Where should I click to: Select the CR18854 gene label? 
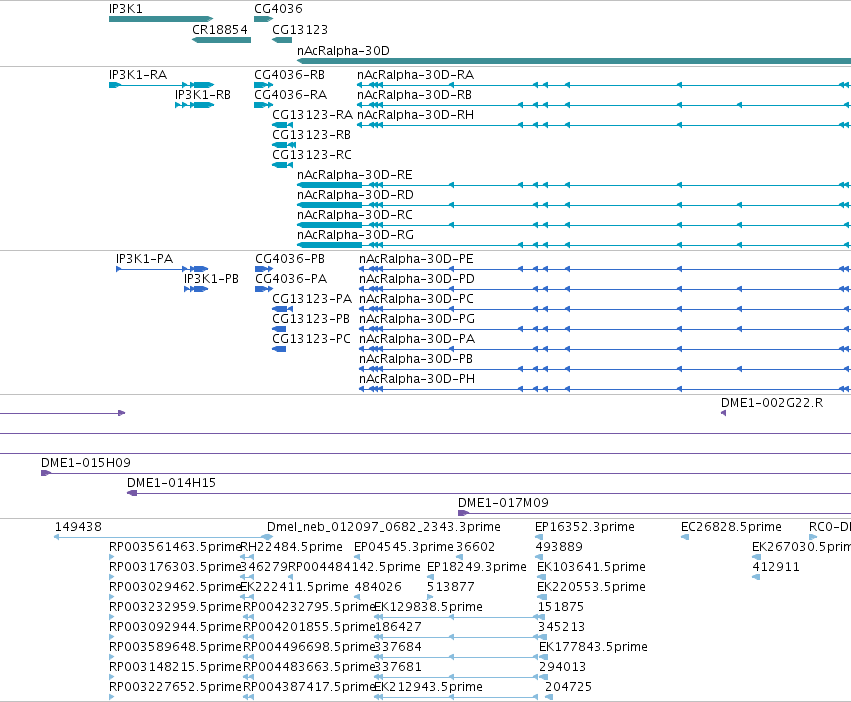pyautogui.click(x=220, y=29)
